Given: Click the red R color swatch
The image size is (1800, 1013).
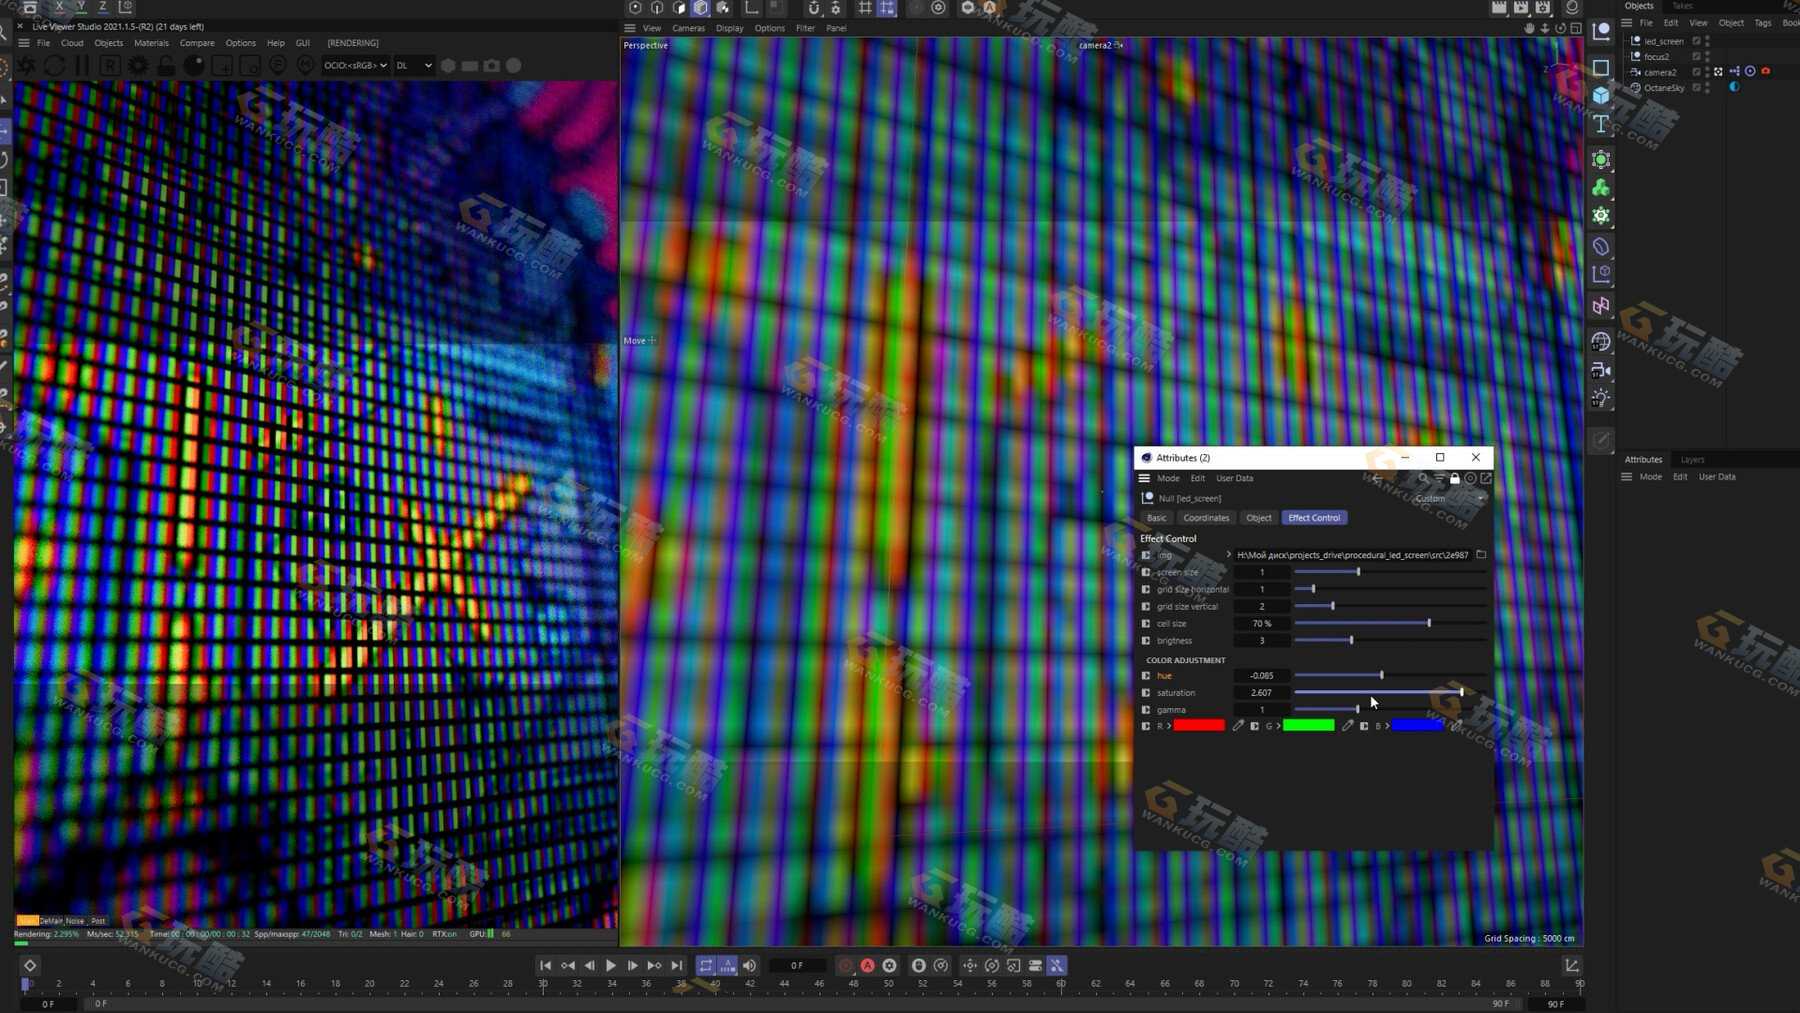Looking at the screenshot, I should pyautogui.click(x=1199, y=726).
